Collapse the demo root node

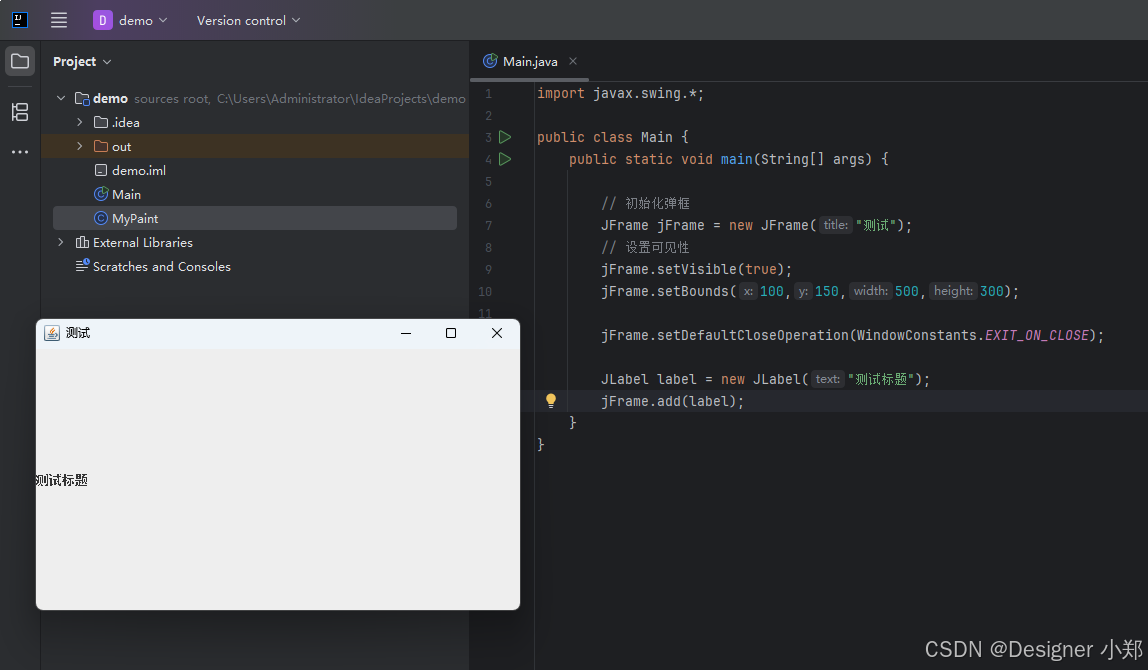click(x=61, y=98)
